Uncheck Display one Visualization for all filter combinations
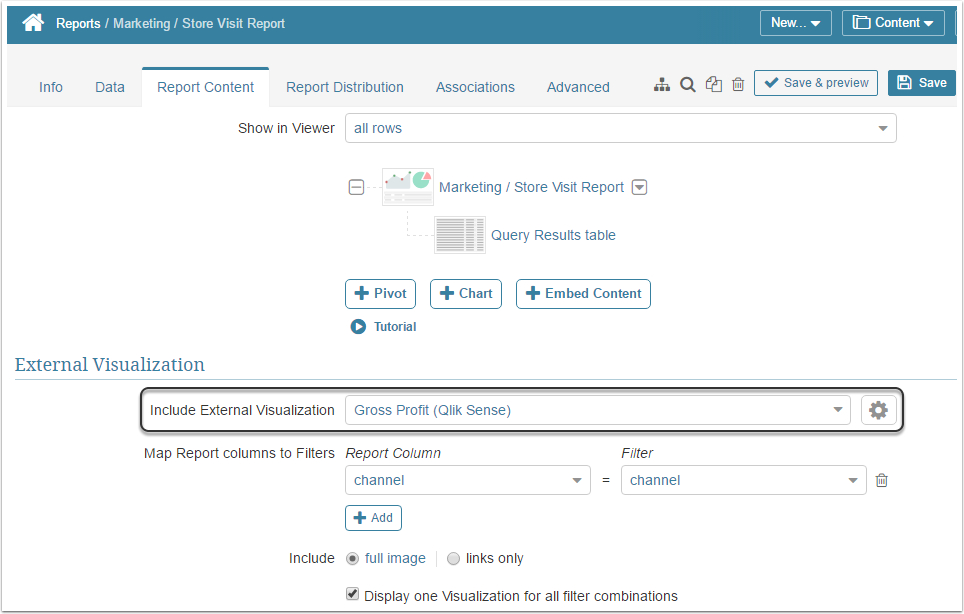 coord(352,594)
